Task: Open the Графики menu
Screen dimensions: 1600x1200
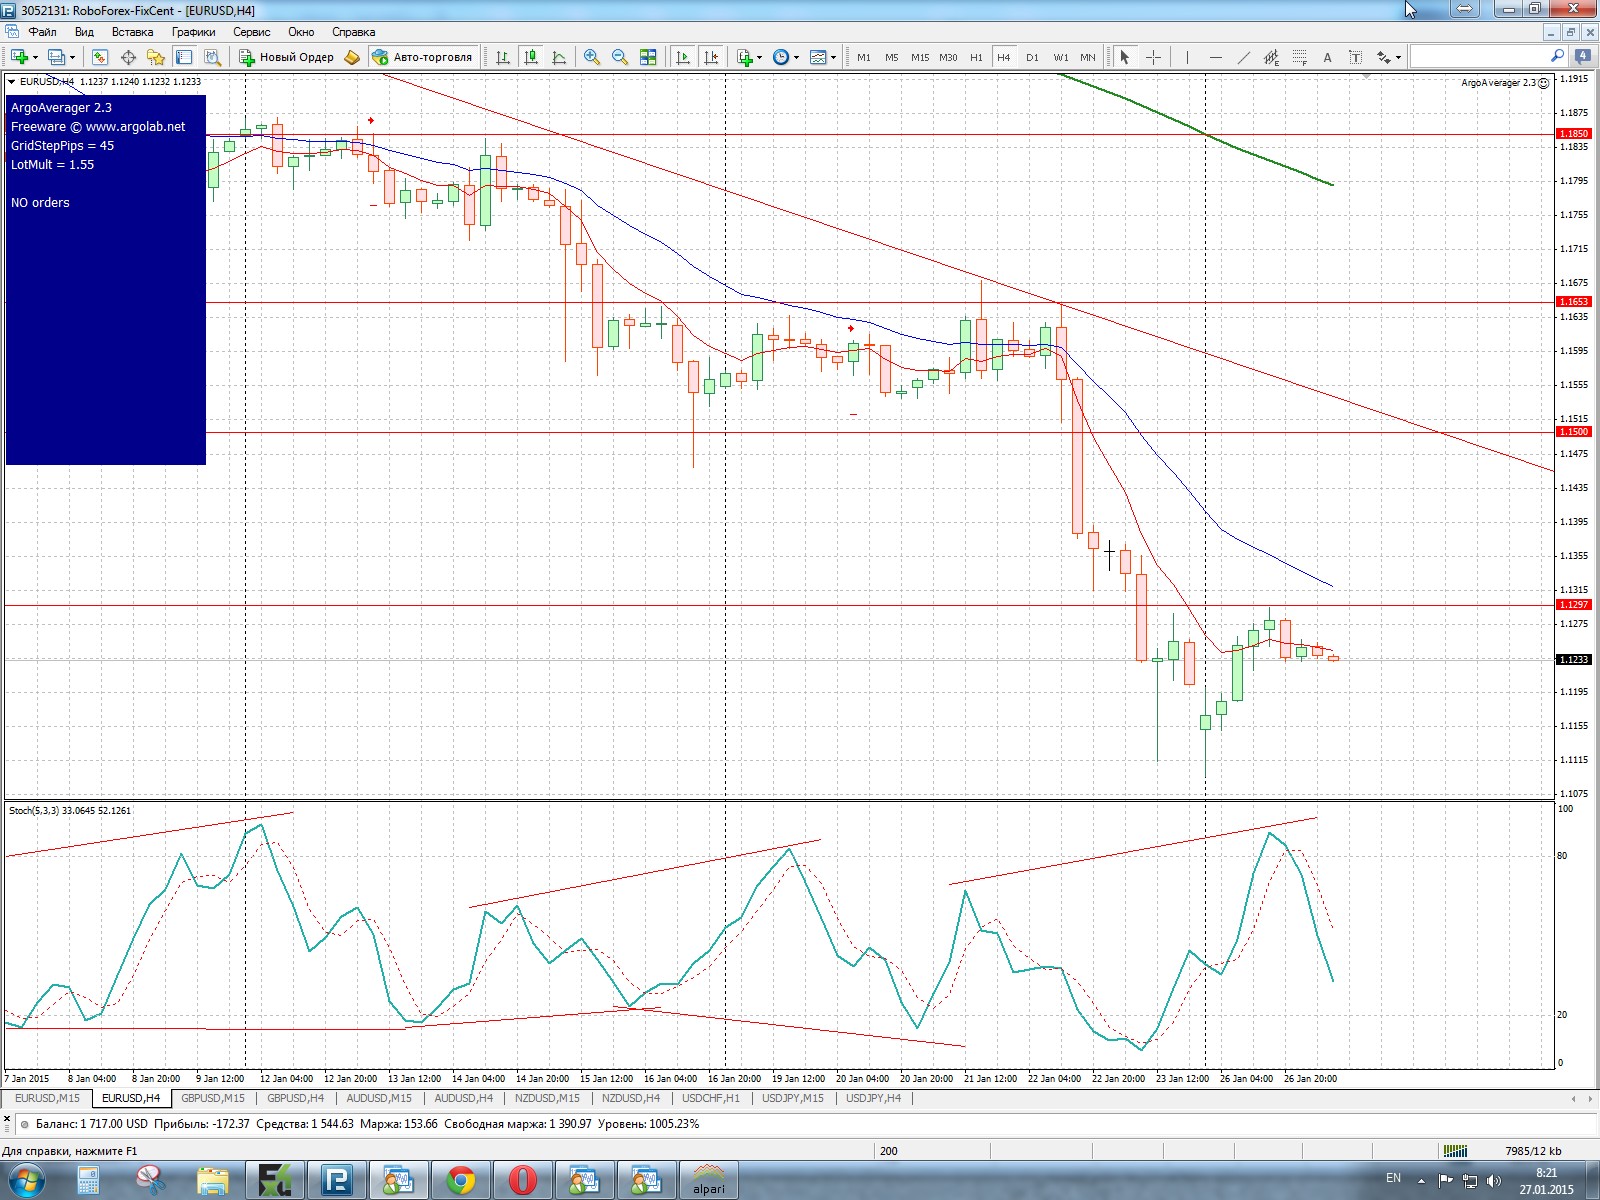Action: [193, 32]
